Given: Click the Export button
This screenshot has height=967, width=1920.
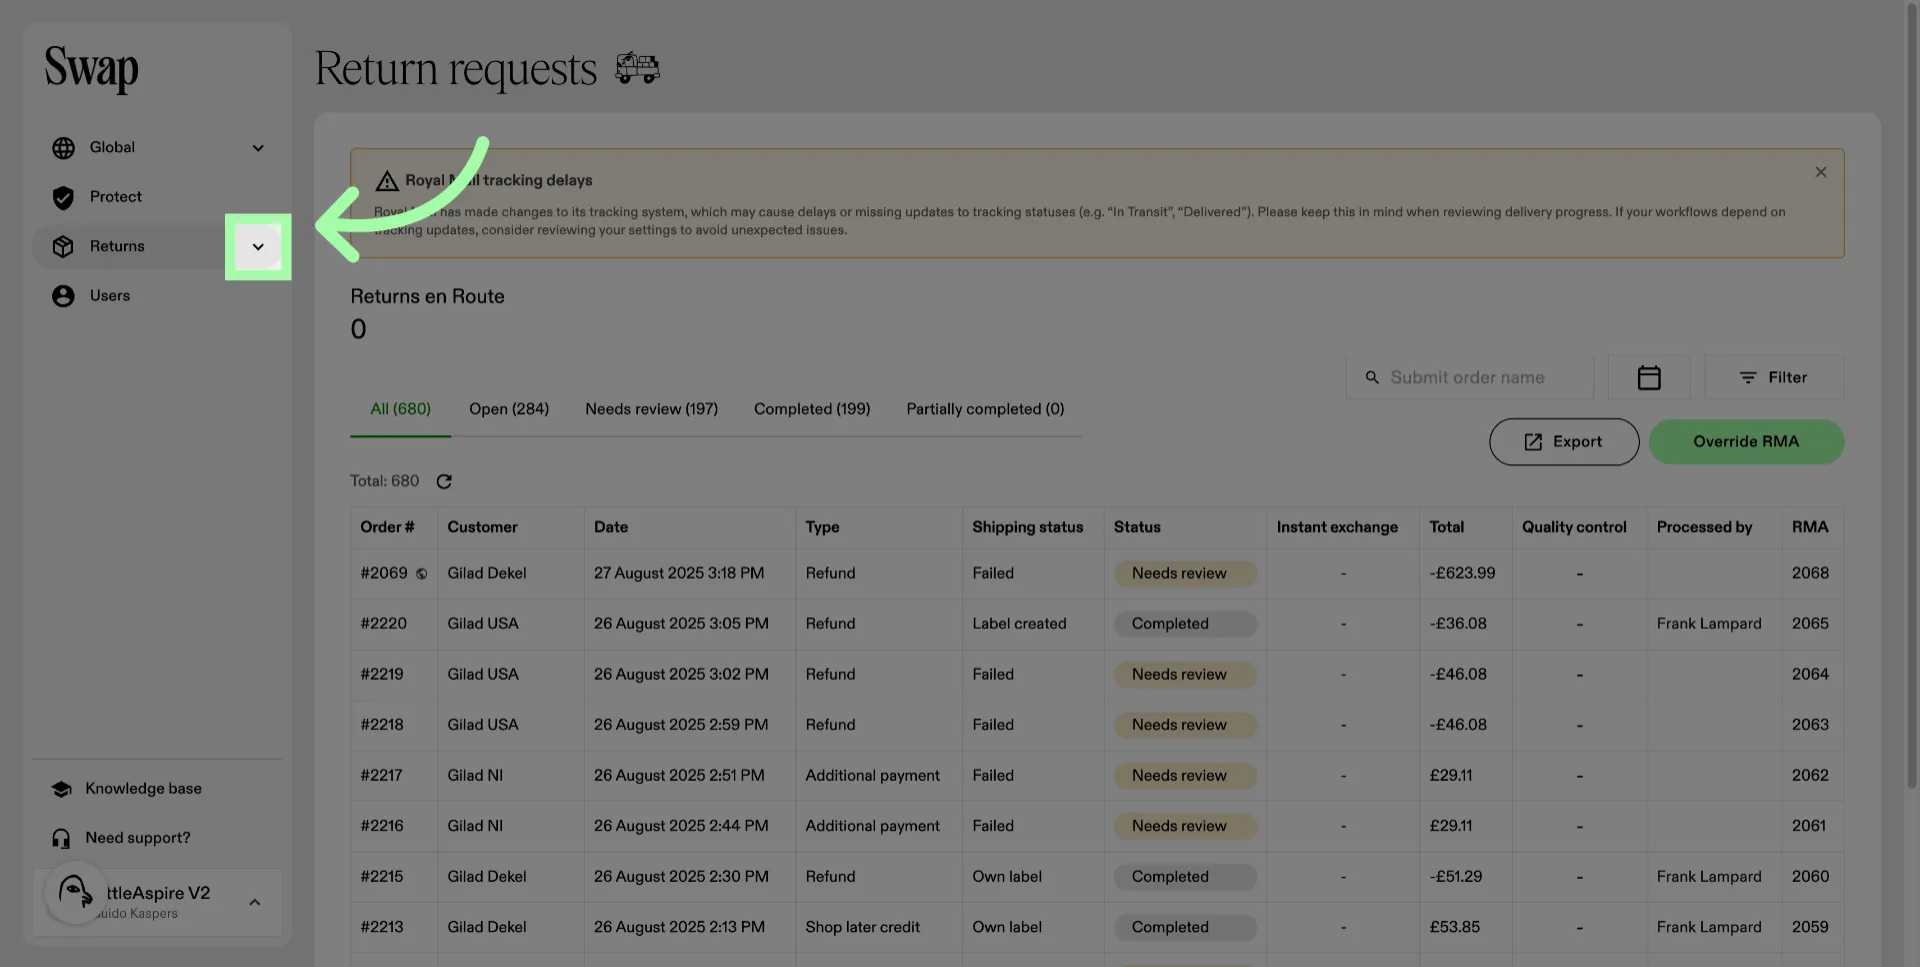Looking at the screenshot, I should pyautogui.click(x=1564, y=442).
